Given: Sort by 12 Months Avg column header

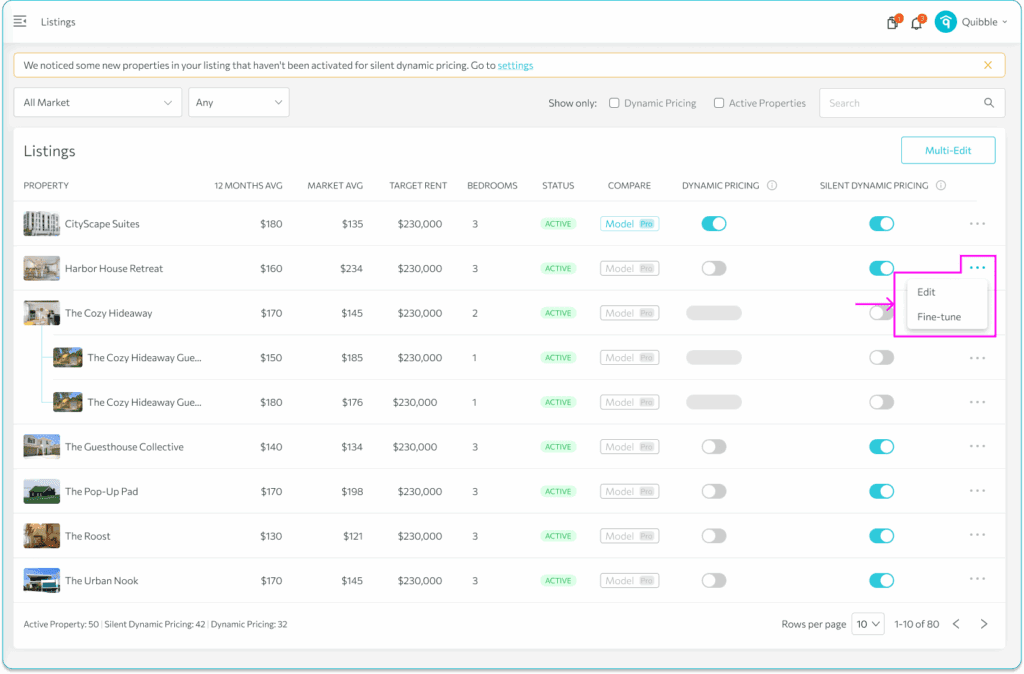Looking at the screenshot, I should [248, 185].
